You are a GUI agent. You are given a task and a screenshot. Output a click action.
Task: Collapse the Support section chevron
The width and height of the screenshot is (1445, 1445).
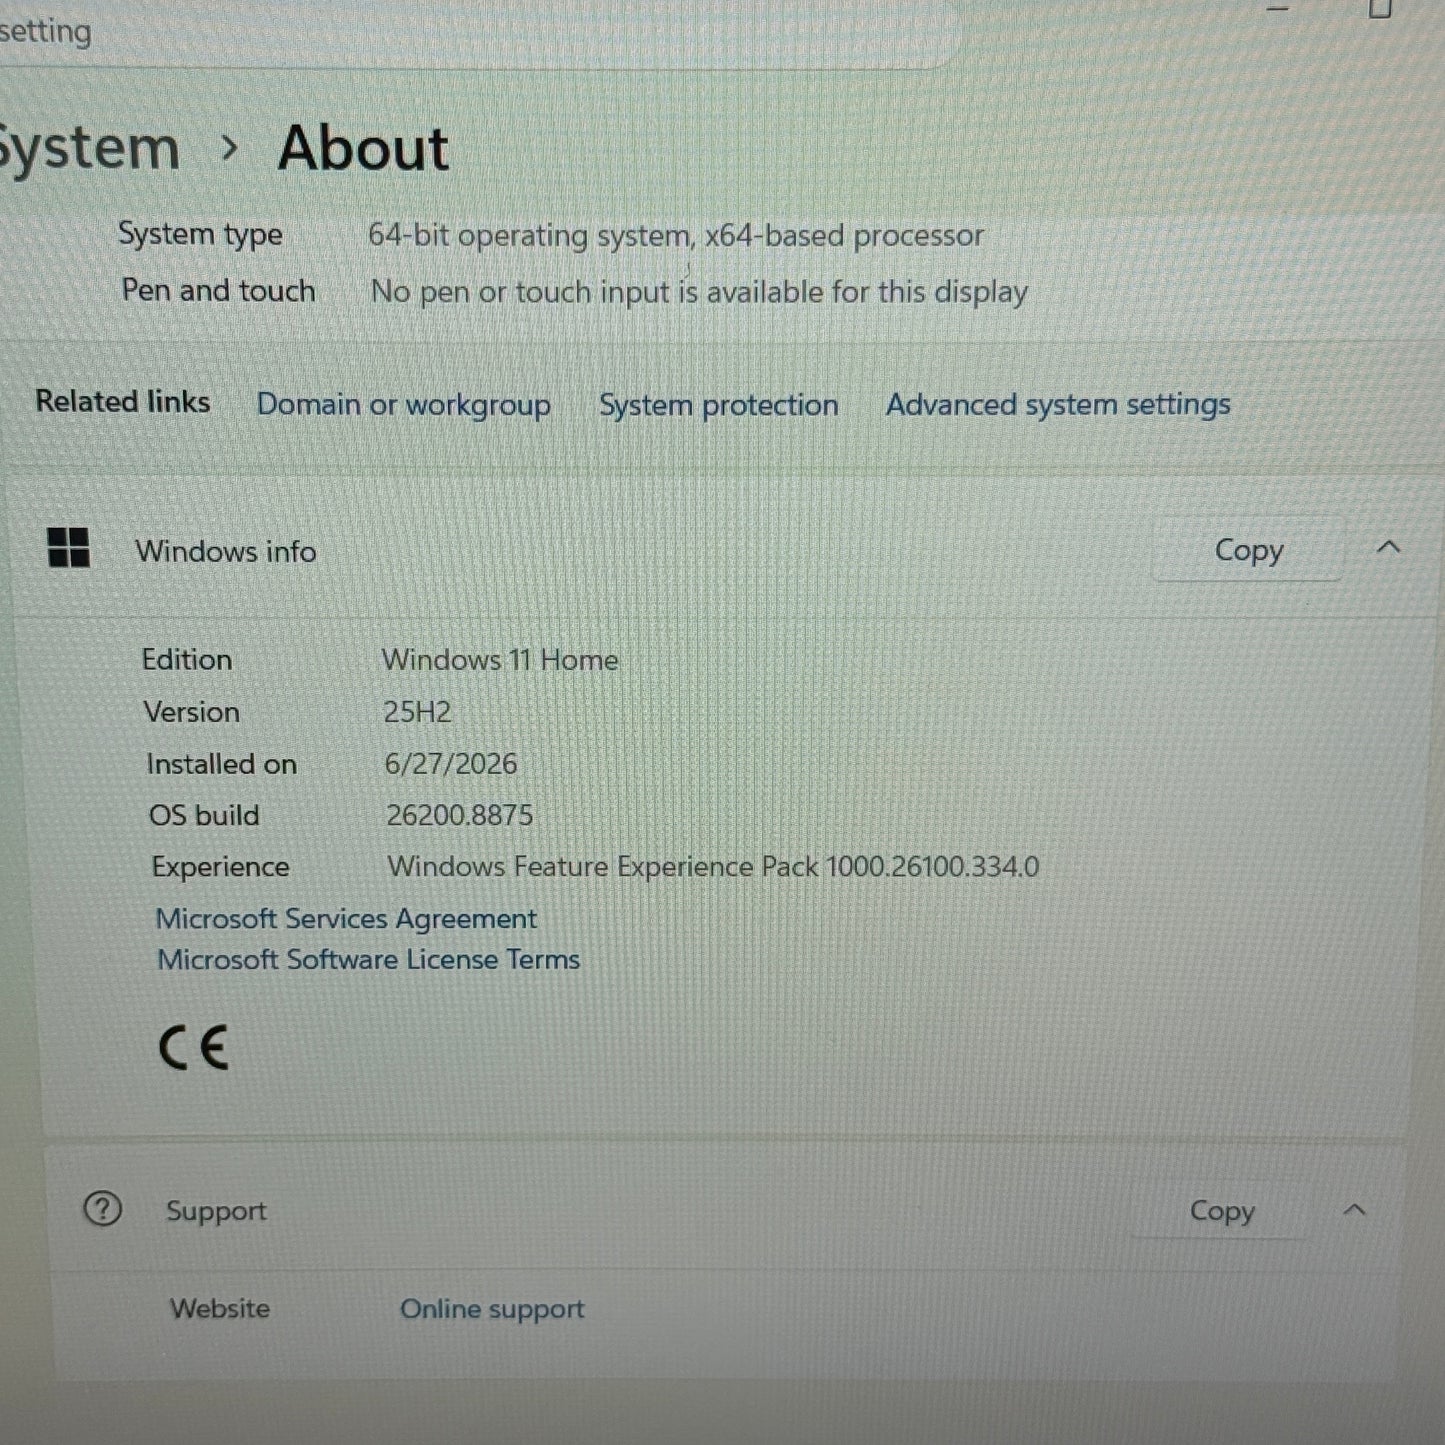(1354, 1210)
